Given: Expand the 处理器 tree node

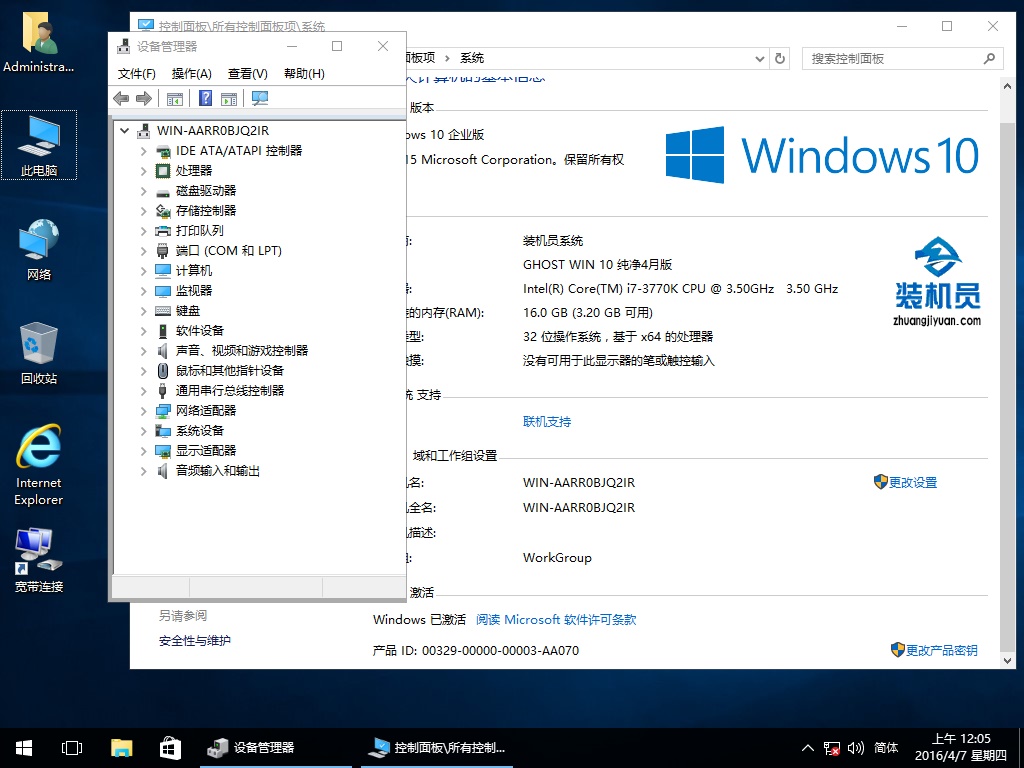Looking at the screenshot, I should [x=144, y=171].
